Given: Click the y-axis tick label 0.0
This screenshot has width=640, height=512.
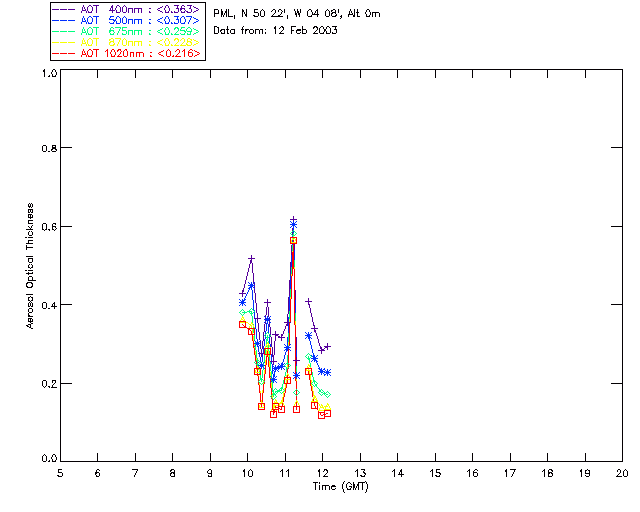Looking at the screenshot, I should [x=49, y=459].
